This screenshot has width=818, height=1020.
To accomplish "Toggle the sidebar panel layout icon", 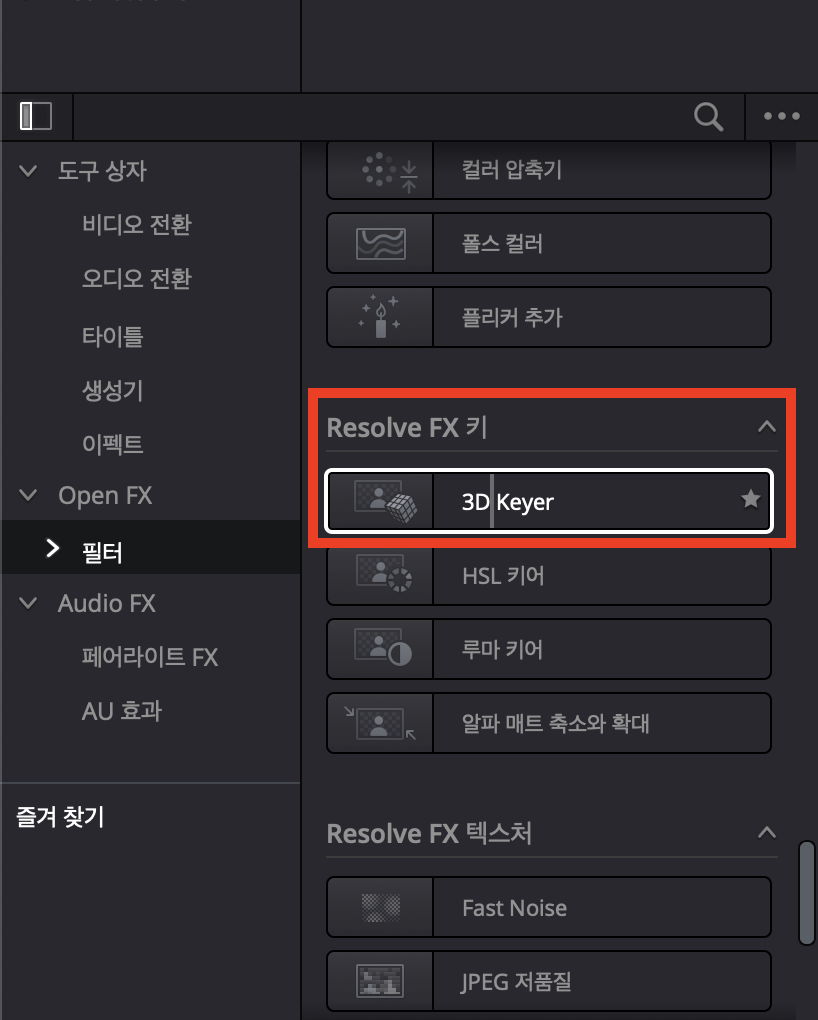I will point(36,116).
